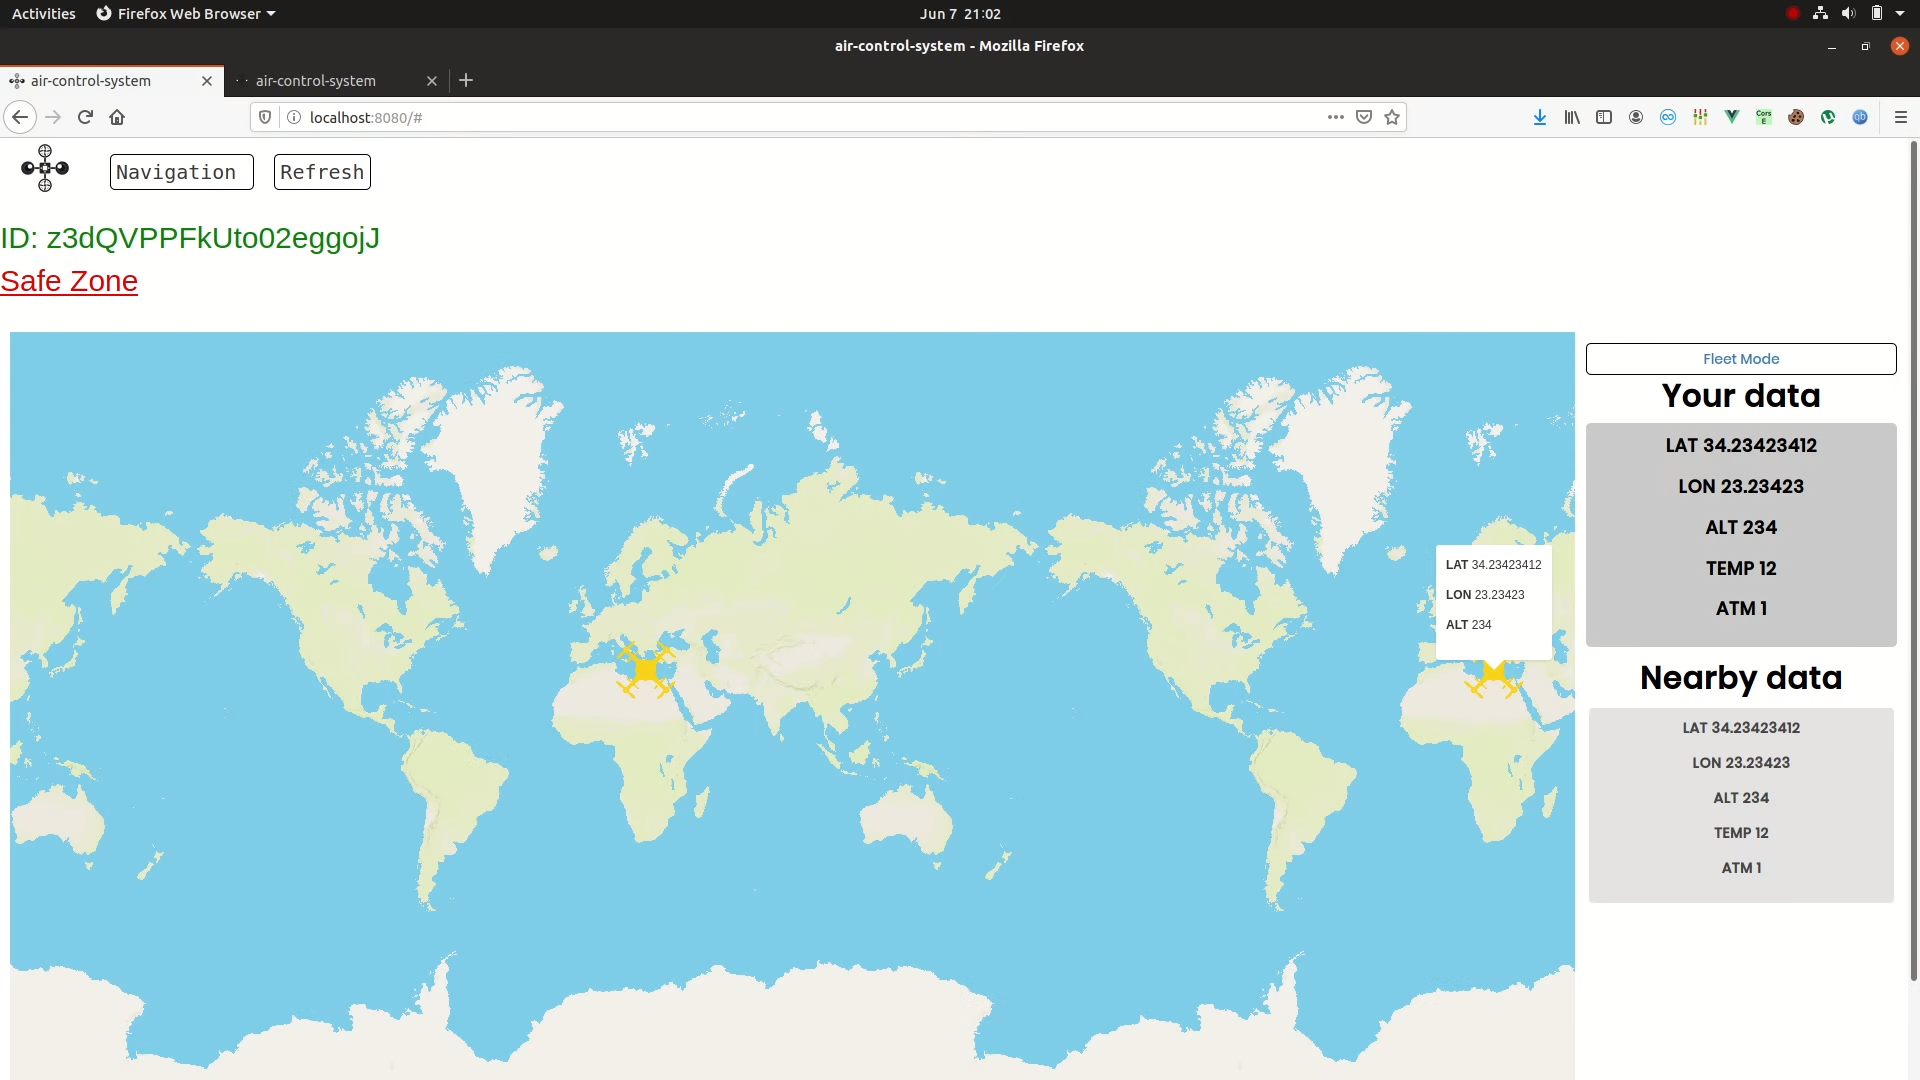Open Firefox library icon
Image resolution: width=1920 pixels, height=1080 pixels.
[x=1572, y=117]
